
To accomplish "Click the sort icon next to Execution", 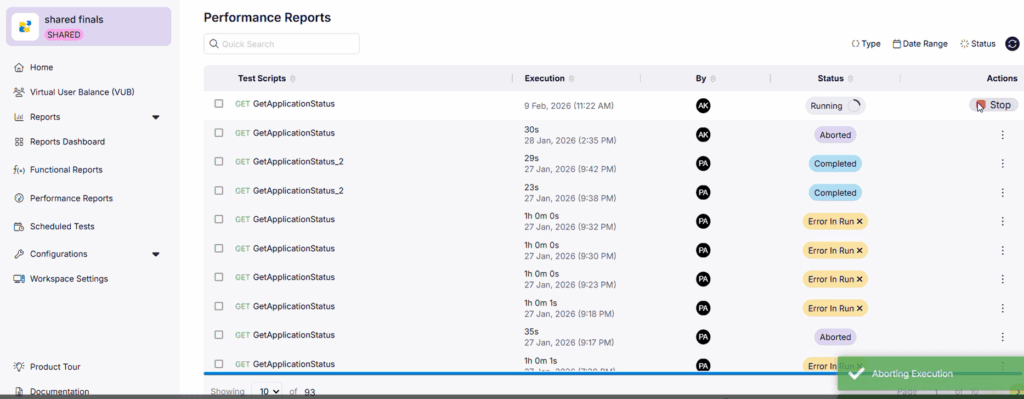I will click(571, 78).
